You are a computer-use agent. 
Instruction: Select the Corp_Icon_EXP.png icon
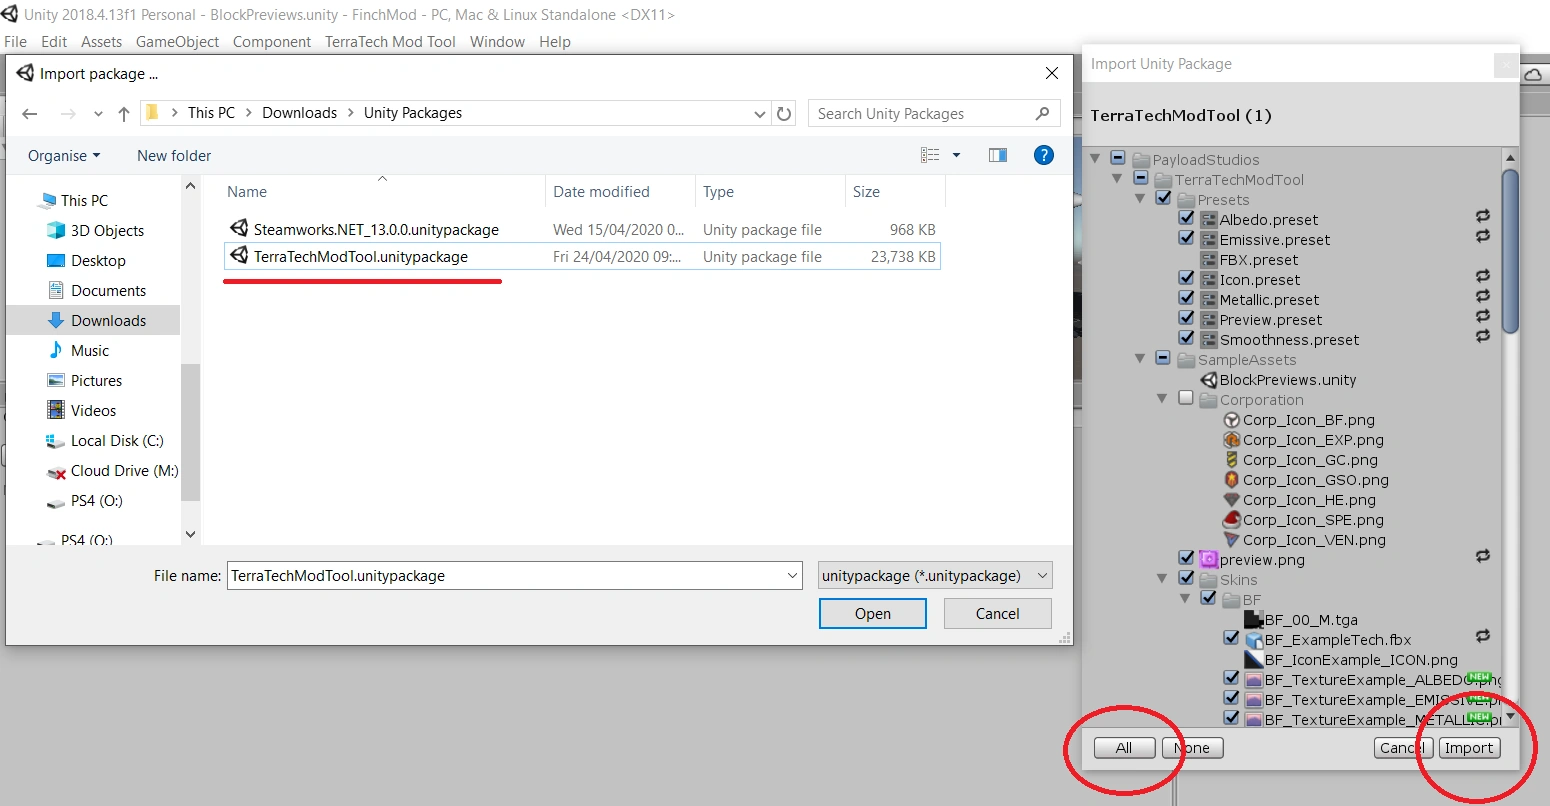coord(1232,440)
